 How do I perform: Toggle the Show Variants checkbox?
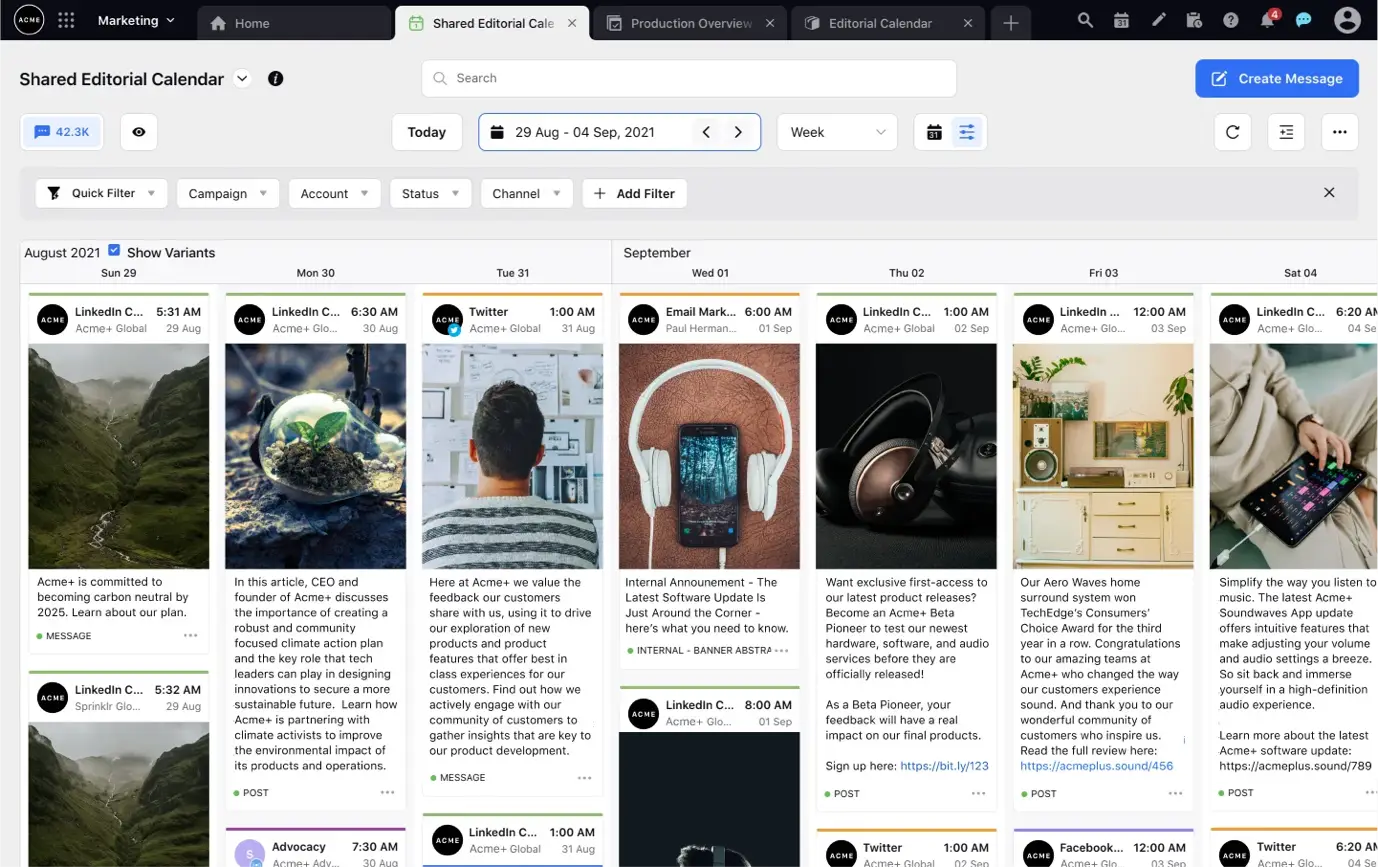click(114, 251)
